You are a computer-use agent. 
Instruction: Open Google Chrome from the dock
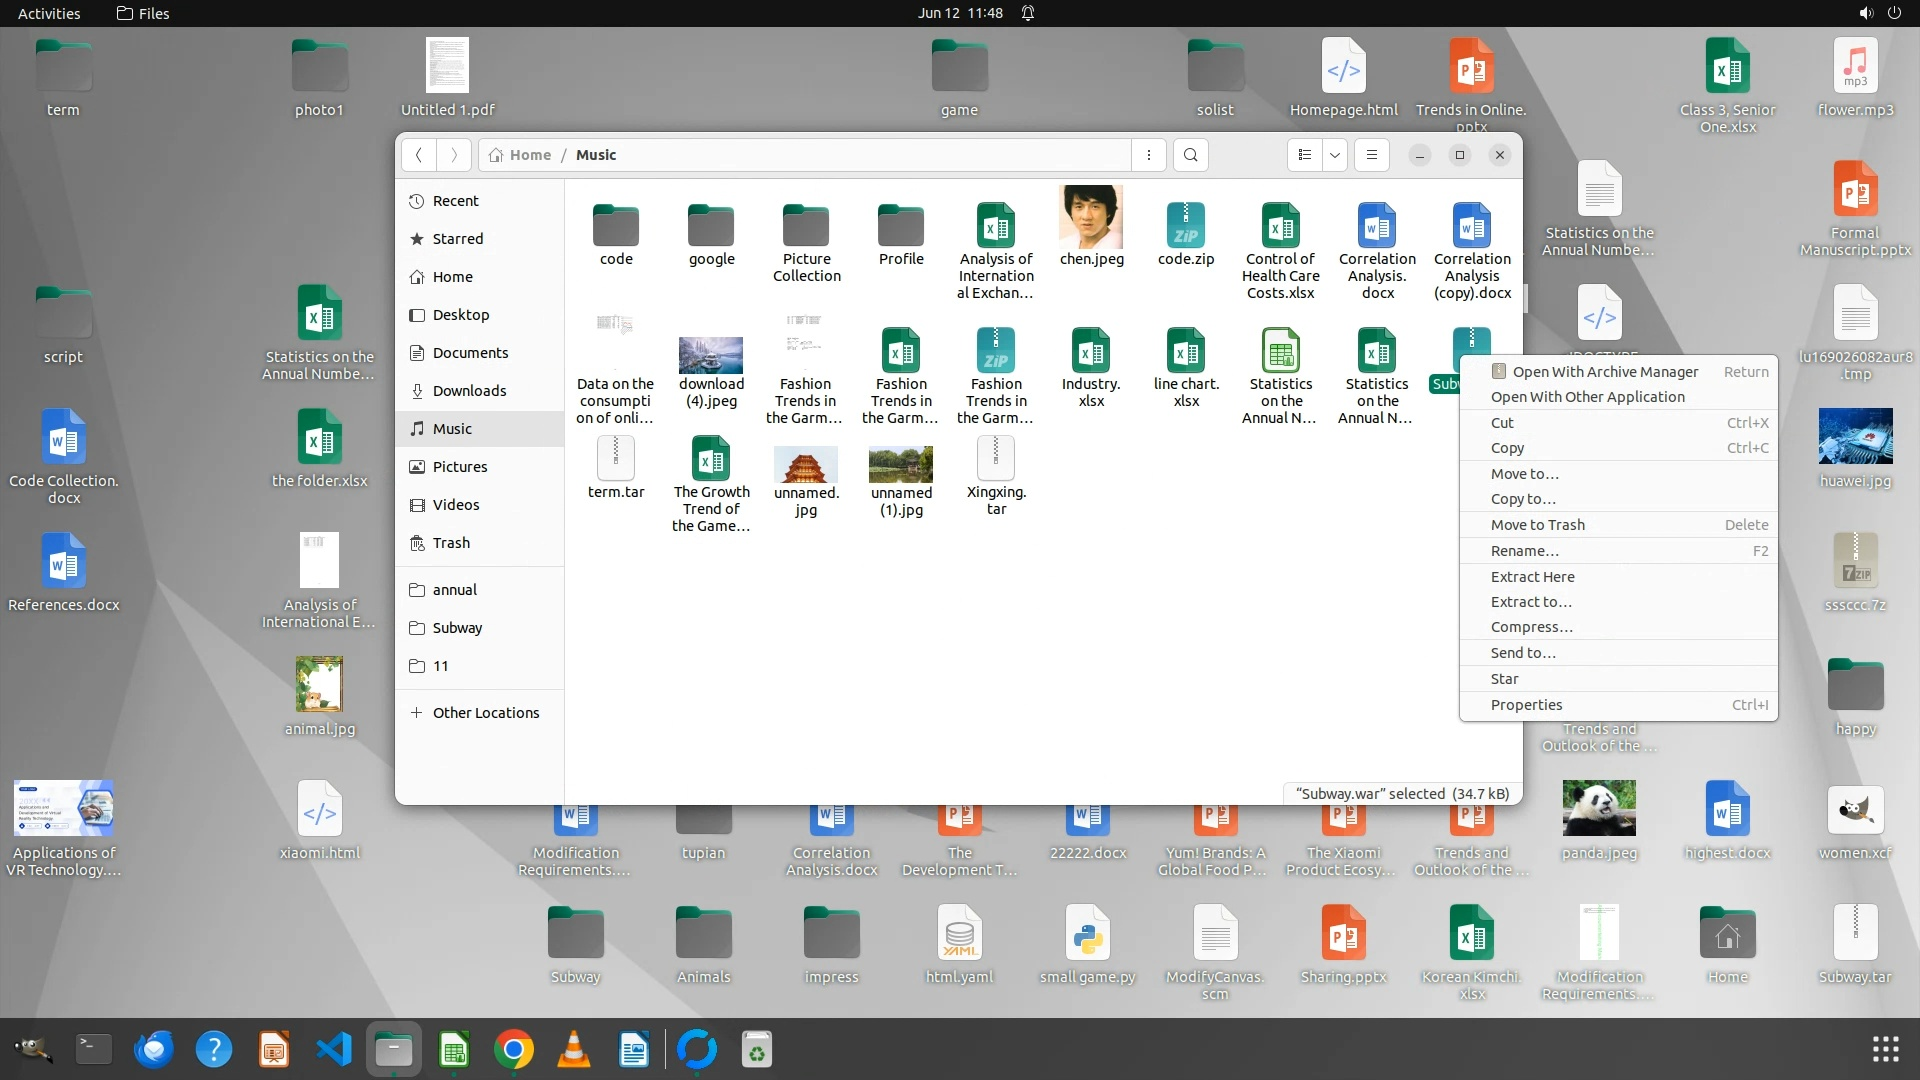(x=513, y=1049)
